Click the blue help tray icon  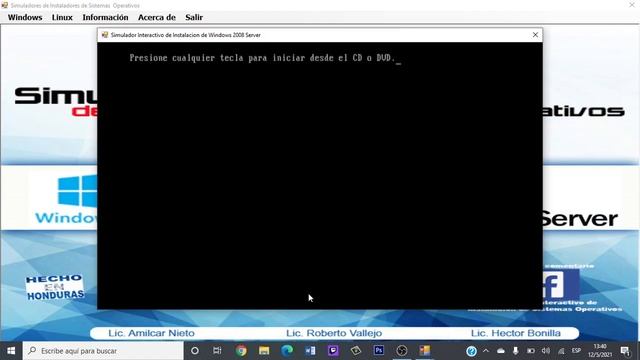471,351
